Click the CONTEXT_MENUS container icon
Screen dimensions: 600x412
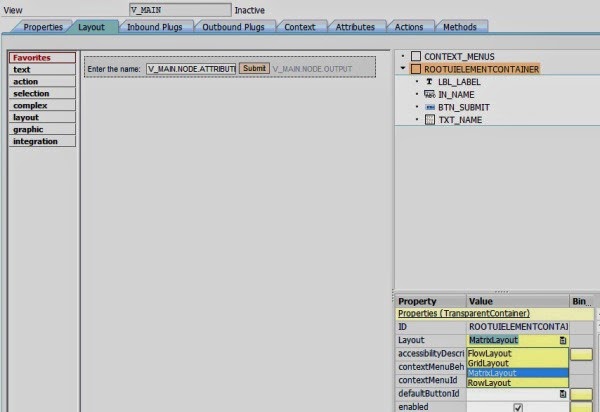coord(415,57)
